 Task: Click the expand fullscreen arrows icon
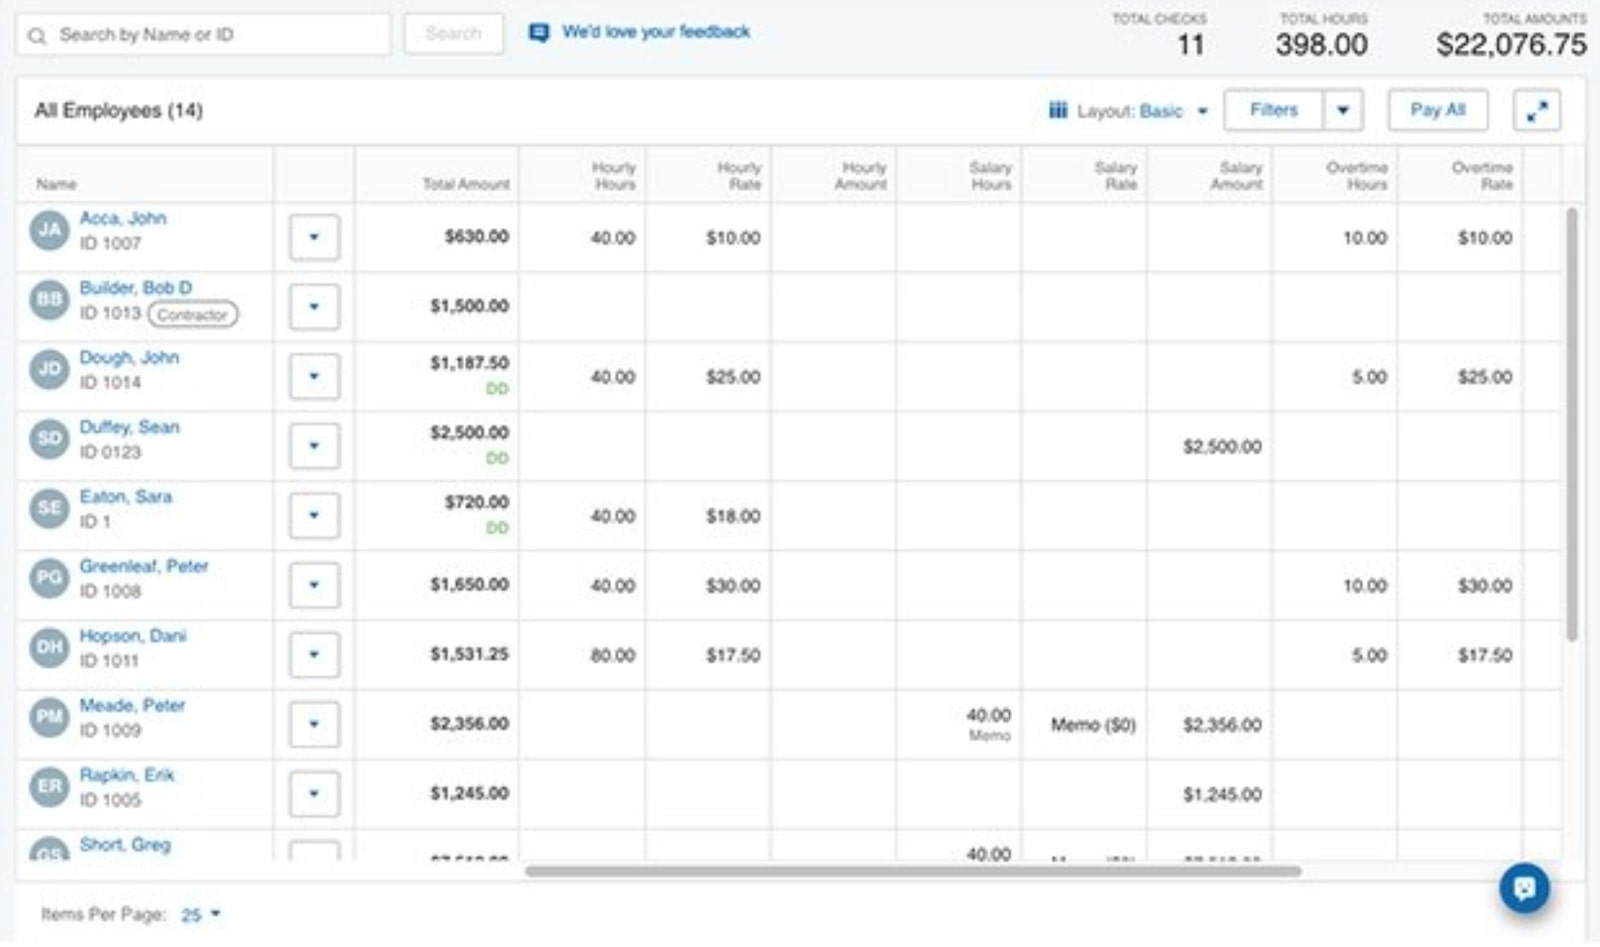click(x=1537, y=111)
